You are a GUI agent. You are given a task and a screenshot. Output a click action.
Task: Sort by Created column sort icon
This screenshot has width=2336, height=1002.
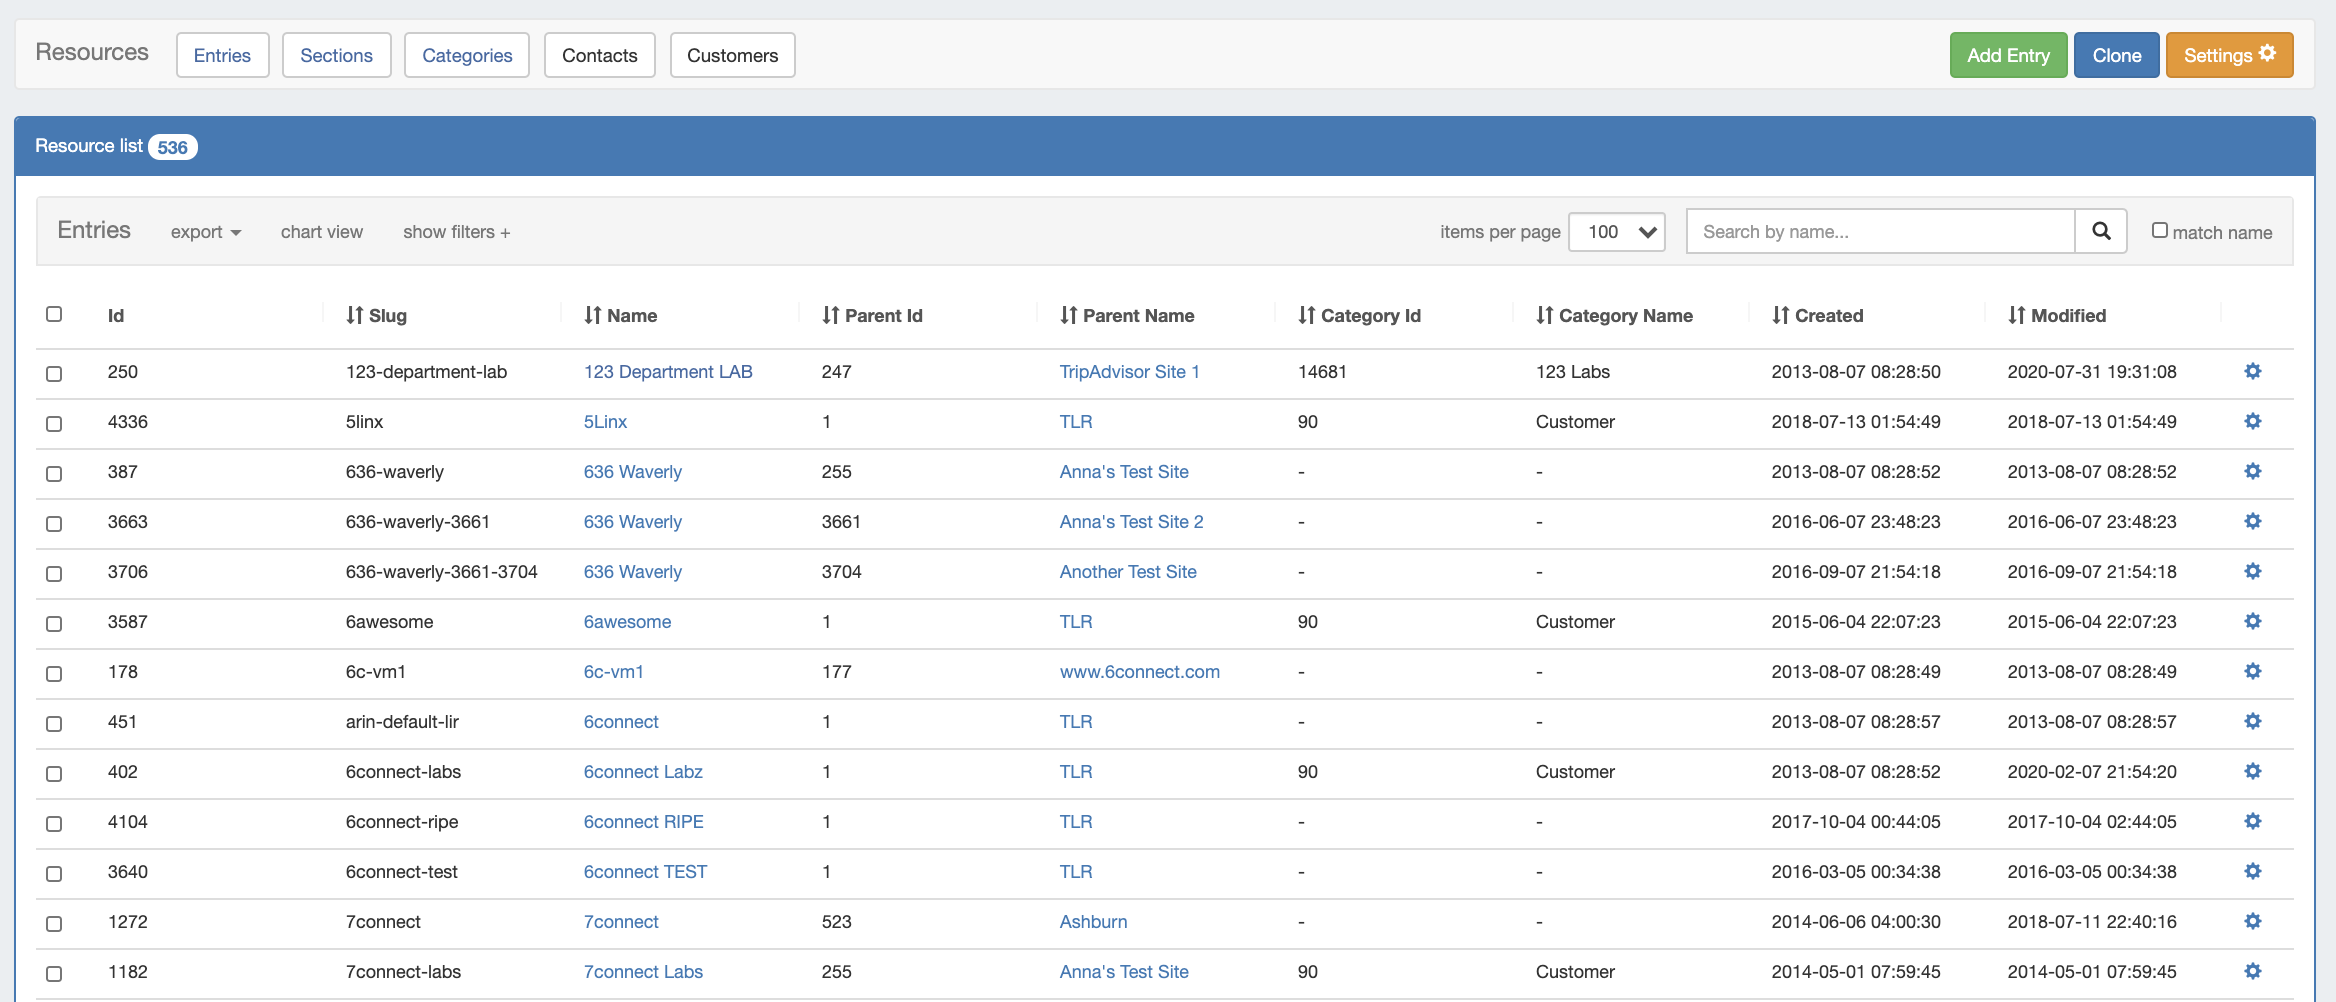tap(1780, 315)
